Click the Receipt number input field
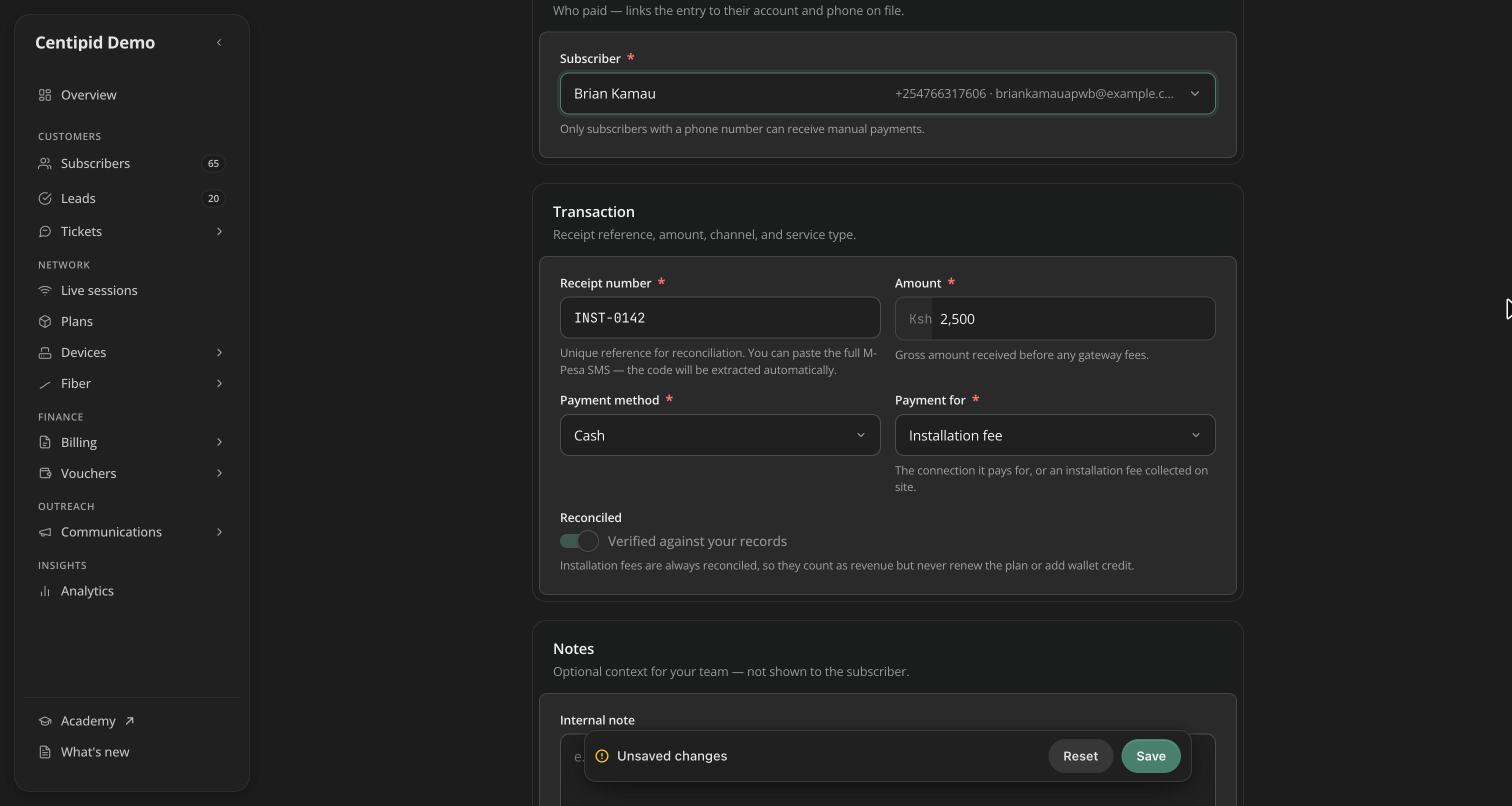This screenshot has width=1512, height=806. pos(720,318)
